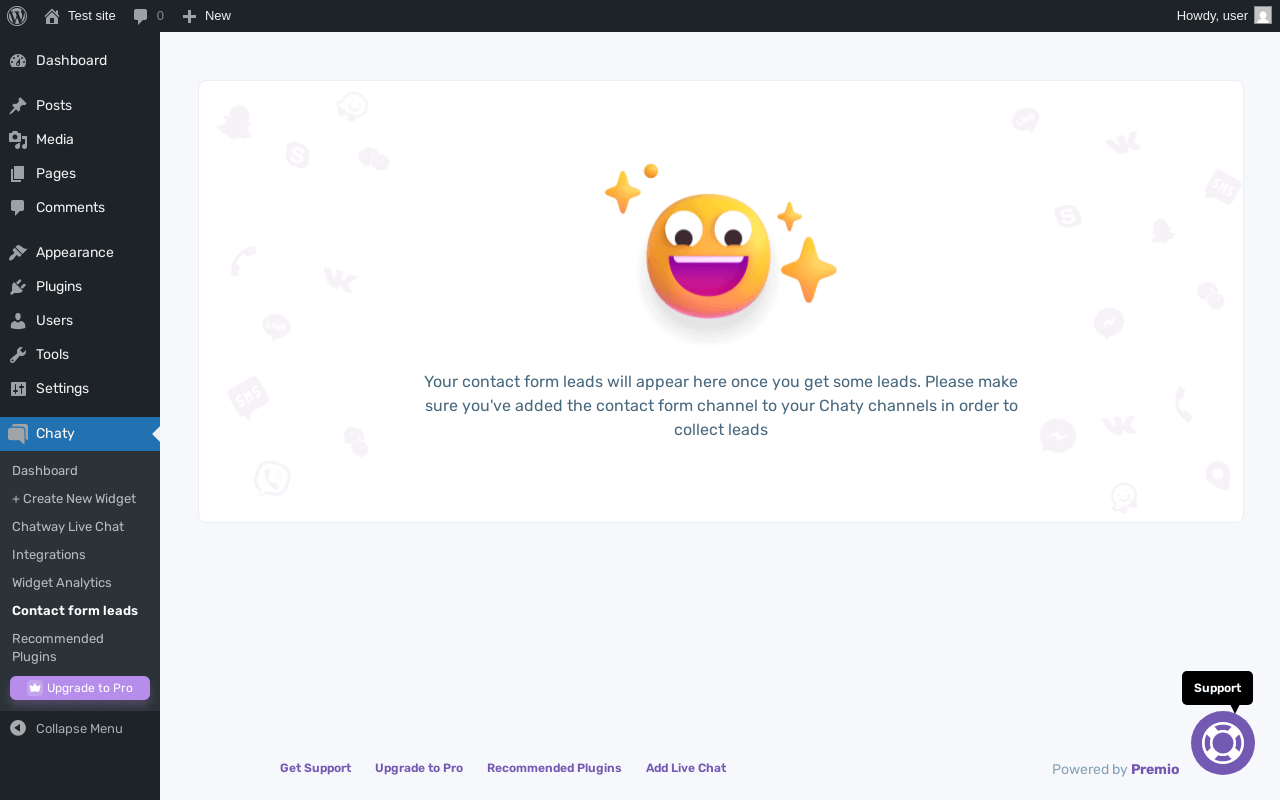Click the WordPress logo icon
The width and height of the screenshot is (1280, 800).
tap(16, 16)
